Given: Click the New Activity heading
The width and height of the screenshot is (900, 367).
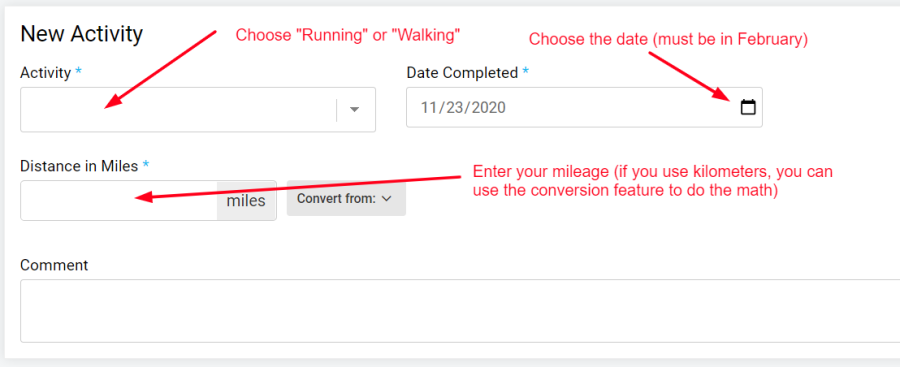Looking at the screenshot, I should (82, 34).
